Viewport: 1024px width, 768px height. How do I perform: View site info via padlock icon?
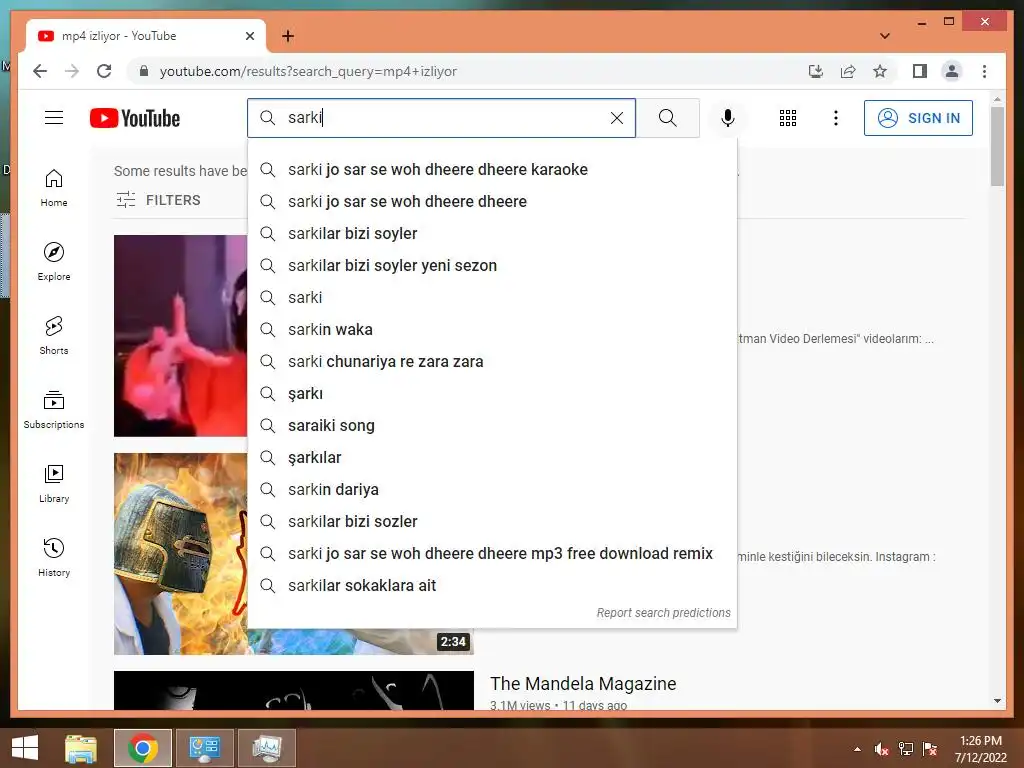(144, 71)
